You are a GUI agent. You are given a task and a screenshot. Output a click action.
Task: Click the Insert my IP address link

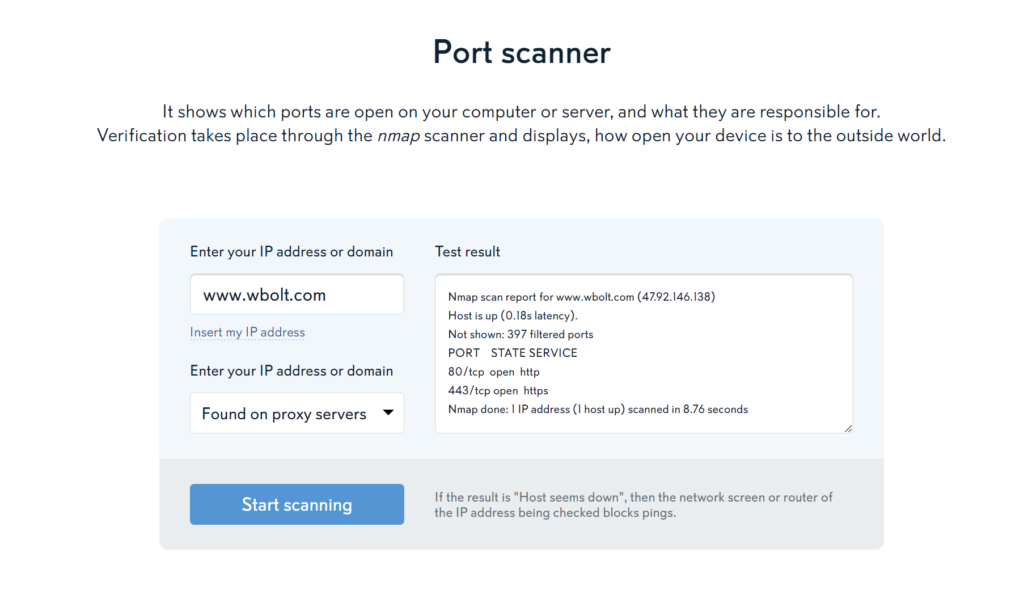coord(247,332)
